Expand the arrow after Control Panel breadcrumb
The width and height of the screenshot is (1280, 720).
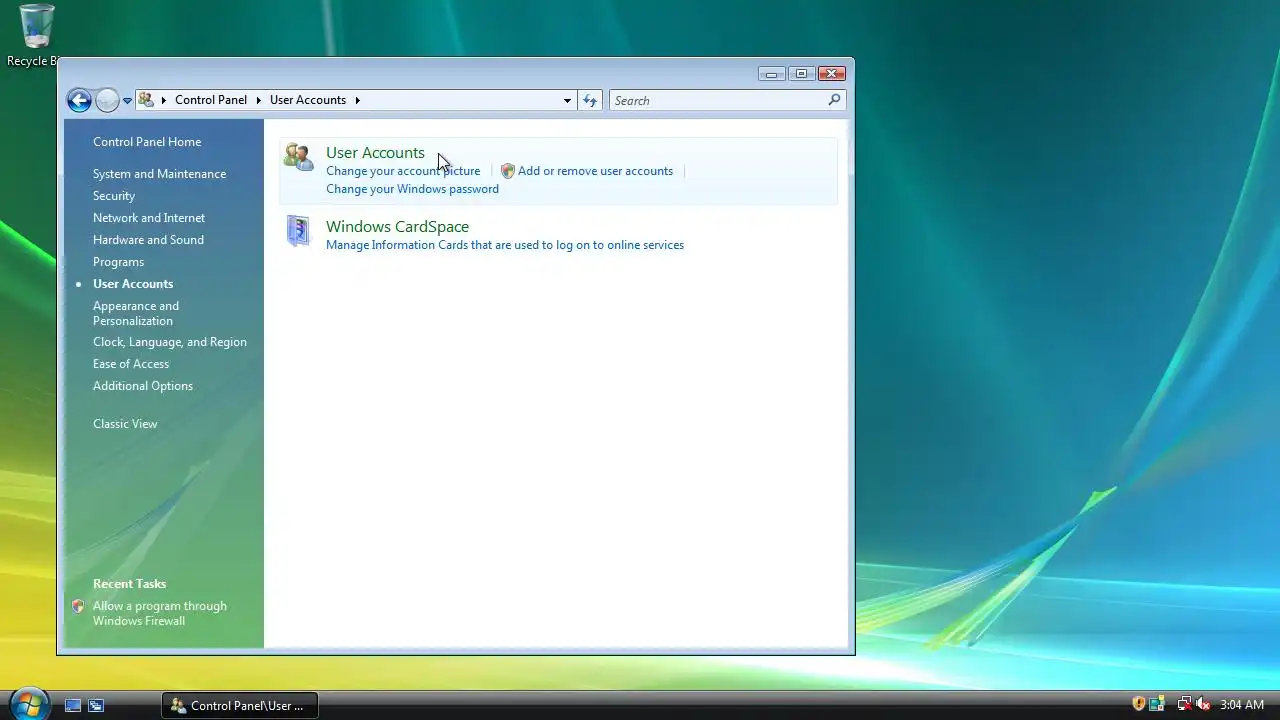pos(258,100)
